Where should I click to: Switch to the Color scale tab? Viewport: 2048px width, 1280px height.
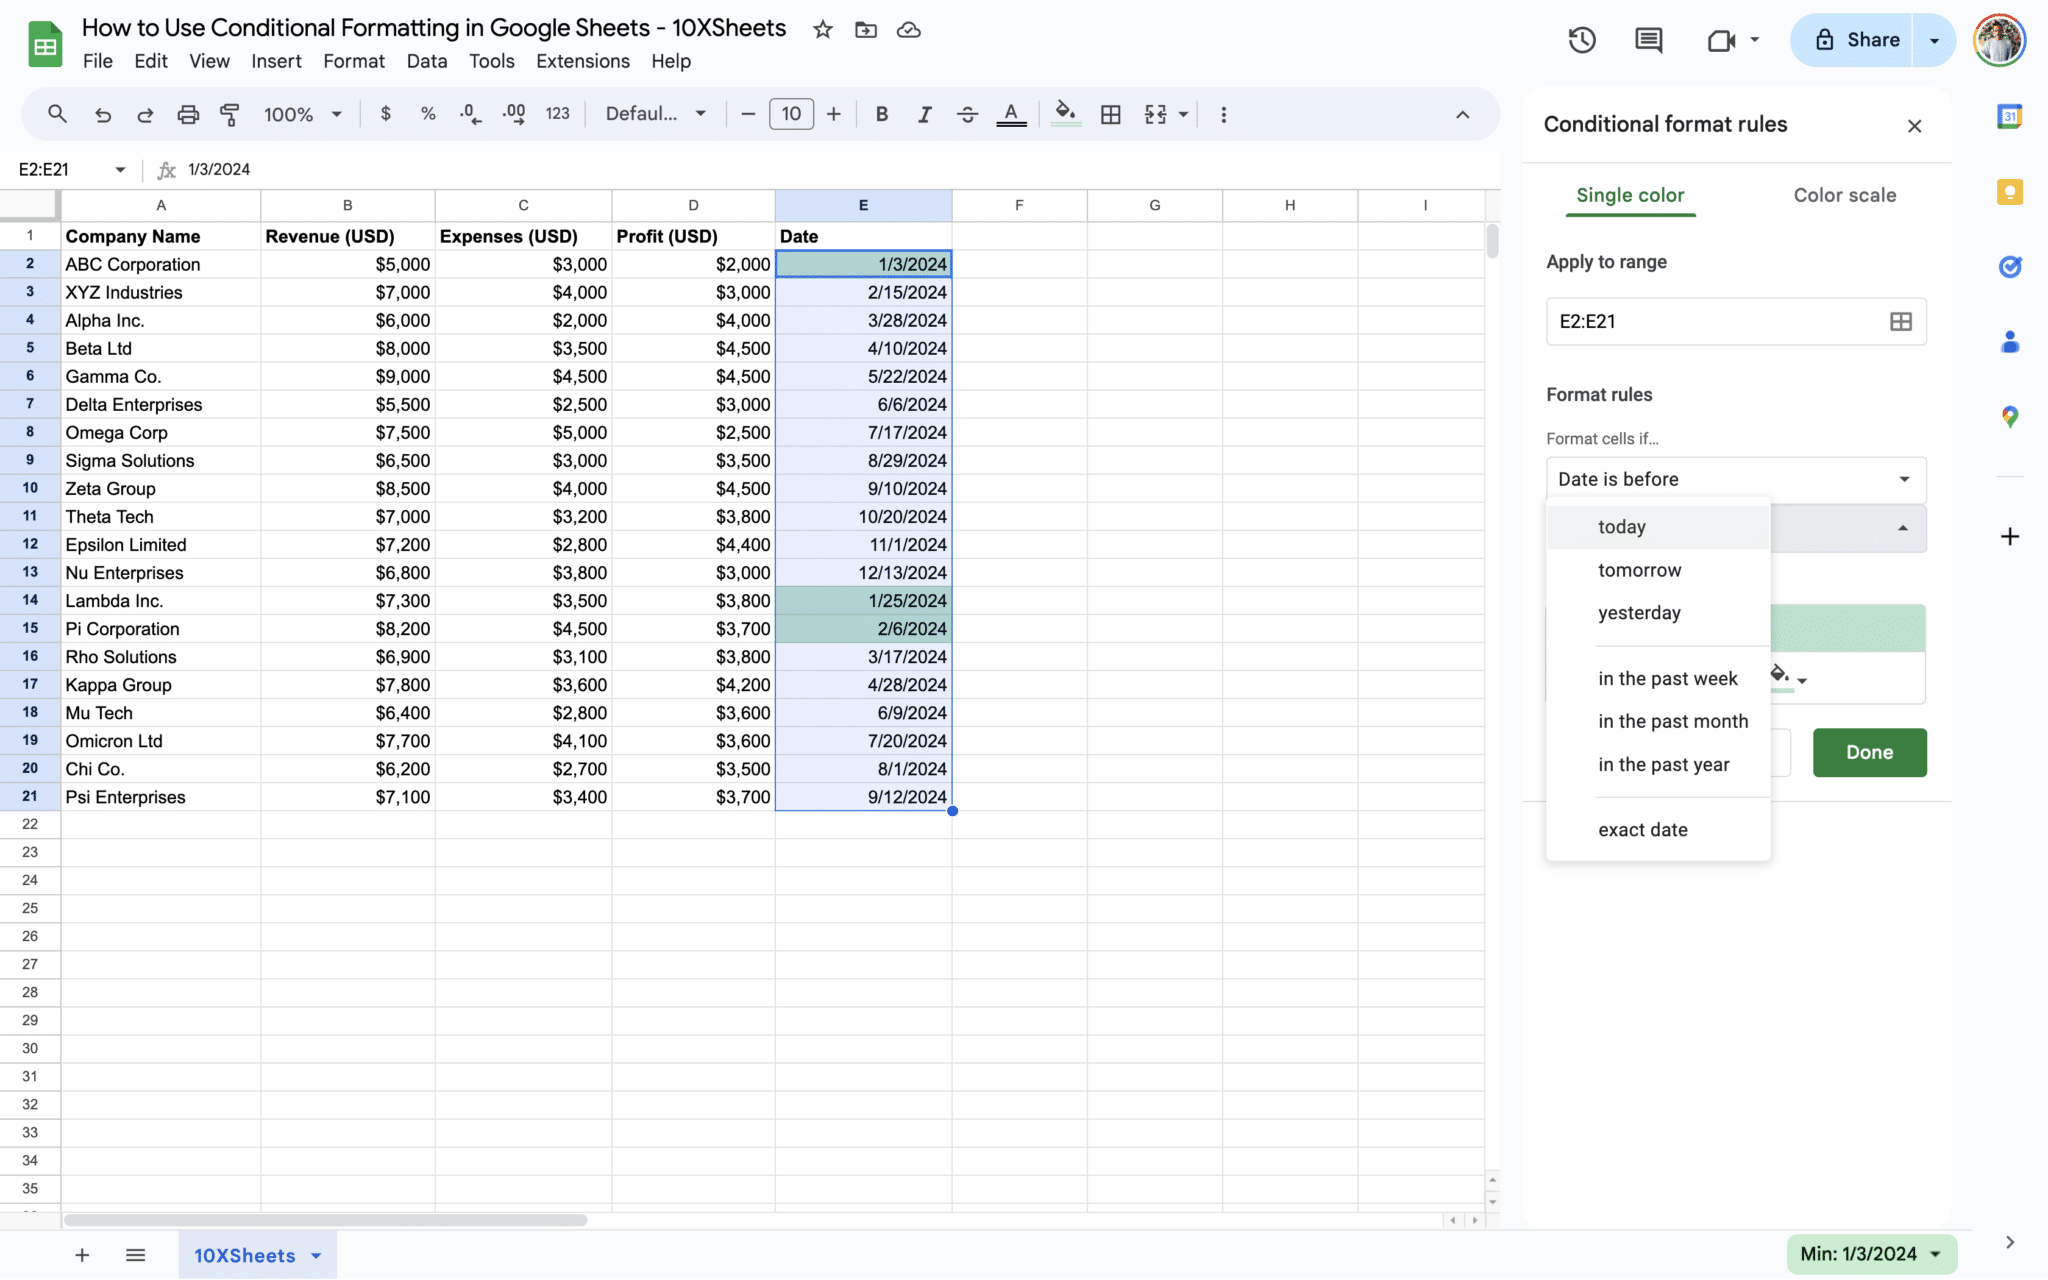tap(1844, 195)
